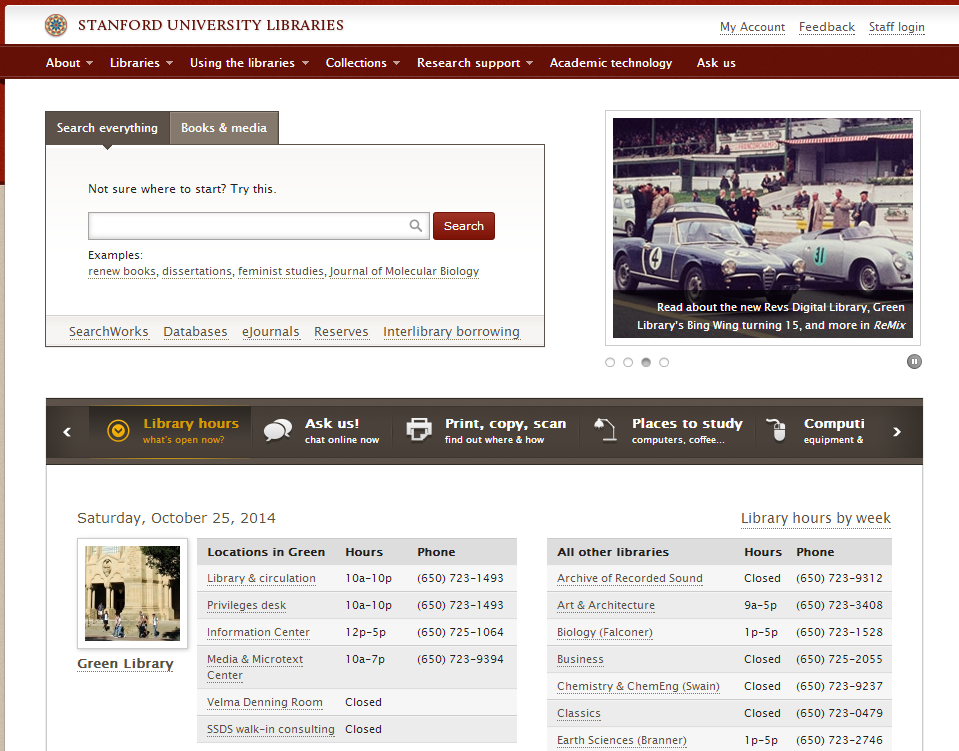
Task: Expand the Research support menu
Action: (x=475, y=62)
